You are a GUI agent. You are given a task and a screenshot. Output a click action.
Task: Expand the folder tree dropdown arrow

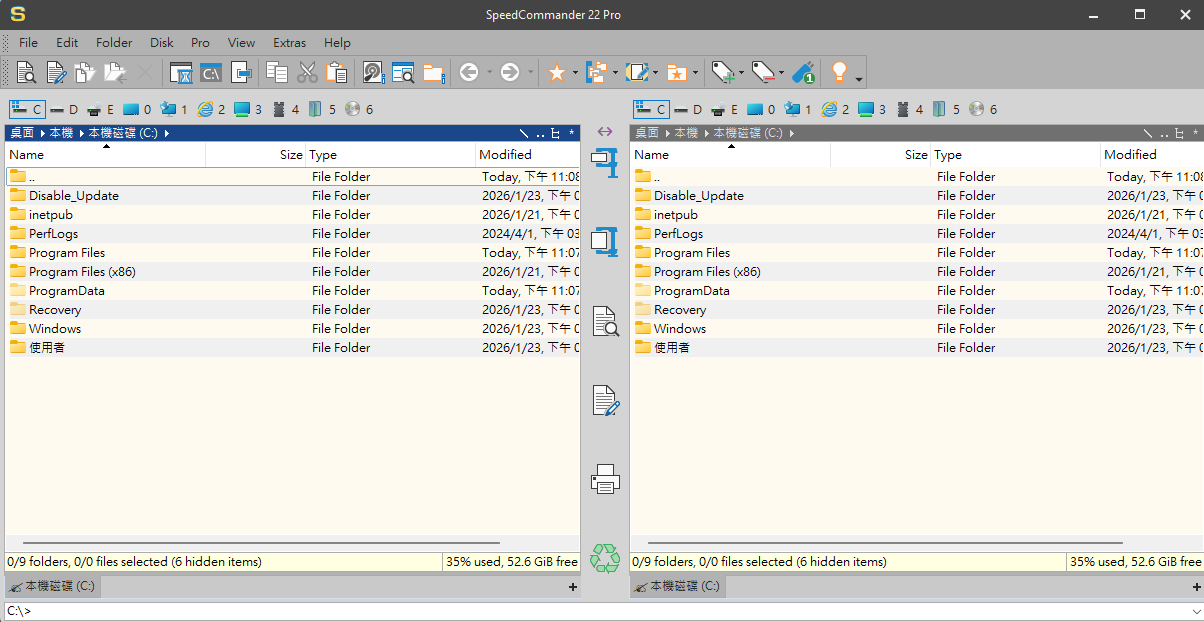(x=615, y=72)
